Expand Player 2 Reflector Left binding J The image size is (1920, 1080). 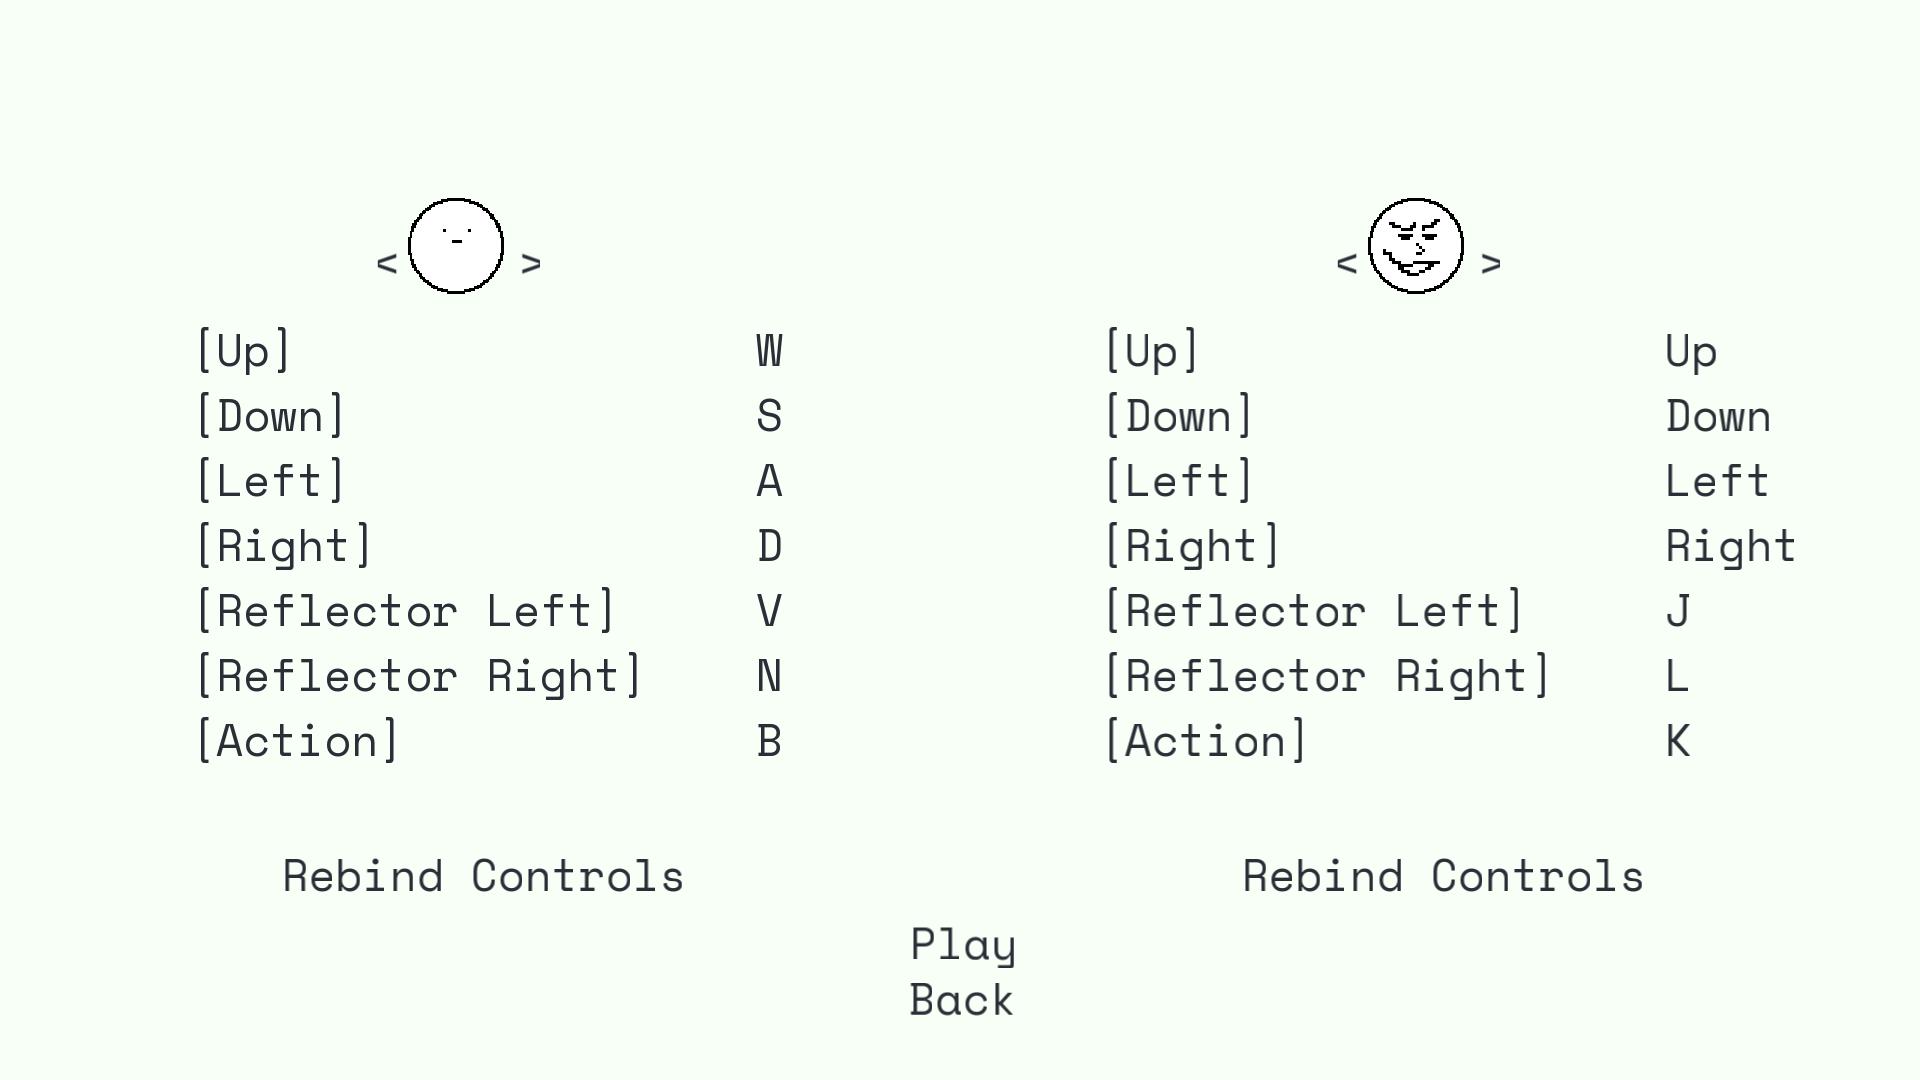click(1676, 611)
